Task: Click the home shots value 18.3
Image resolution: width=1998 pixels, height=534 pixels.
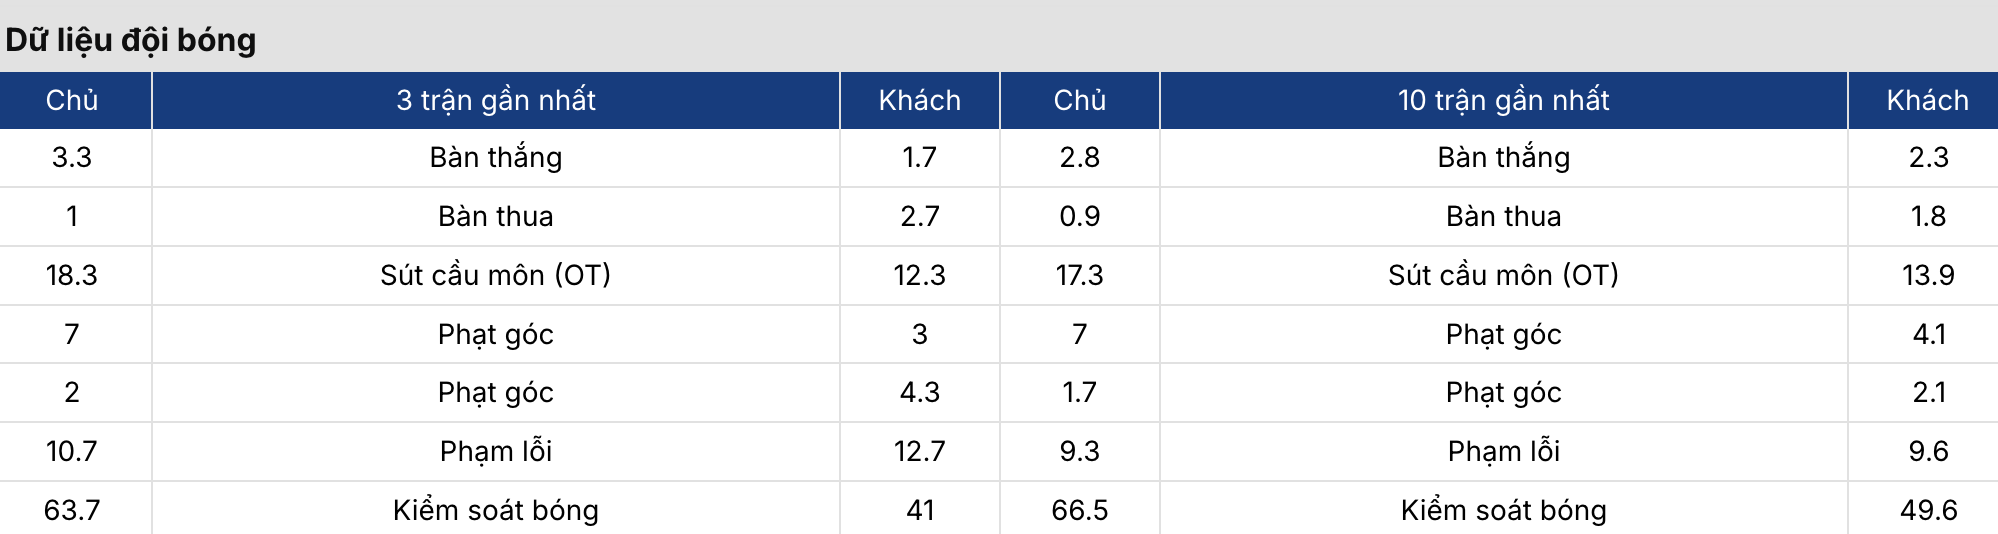Action: click(72, 275)
